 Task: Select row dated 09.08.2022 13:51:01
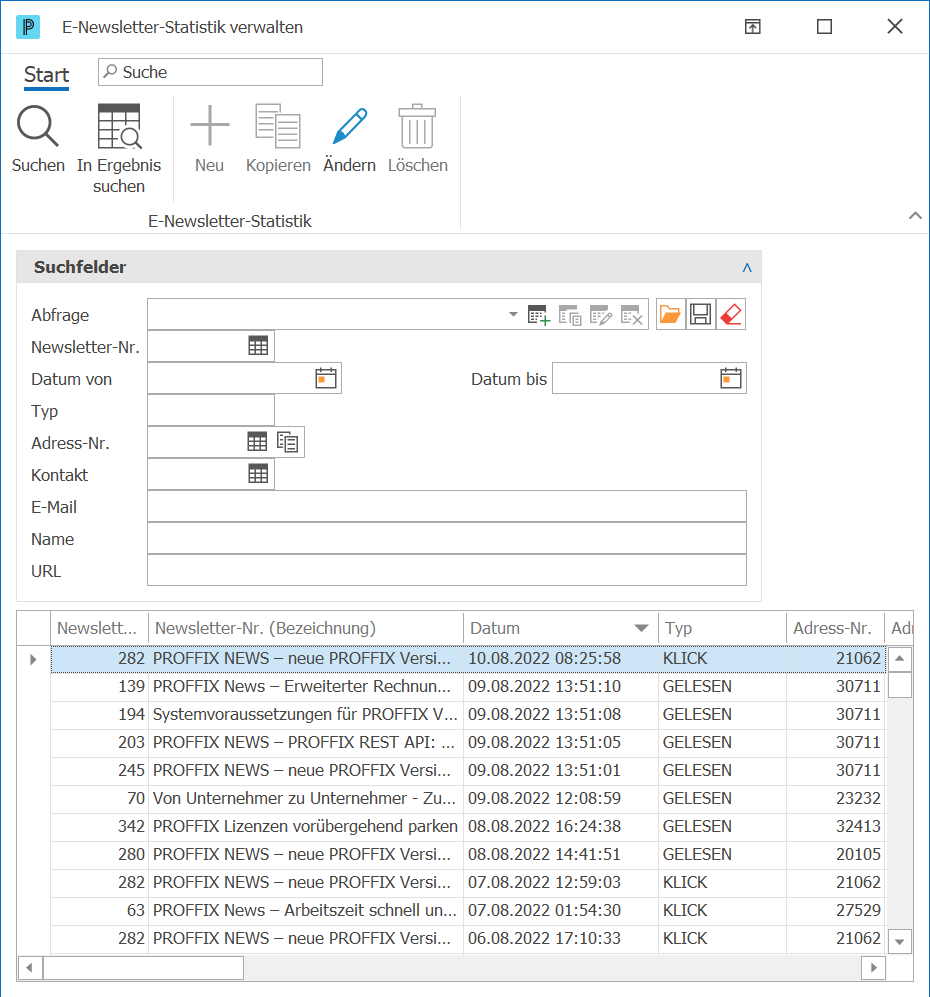tap(468, 771)
